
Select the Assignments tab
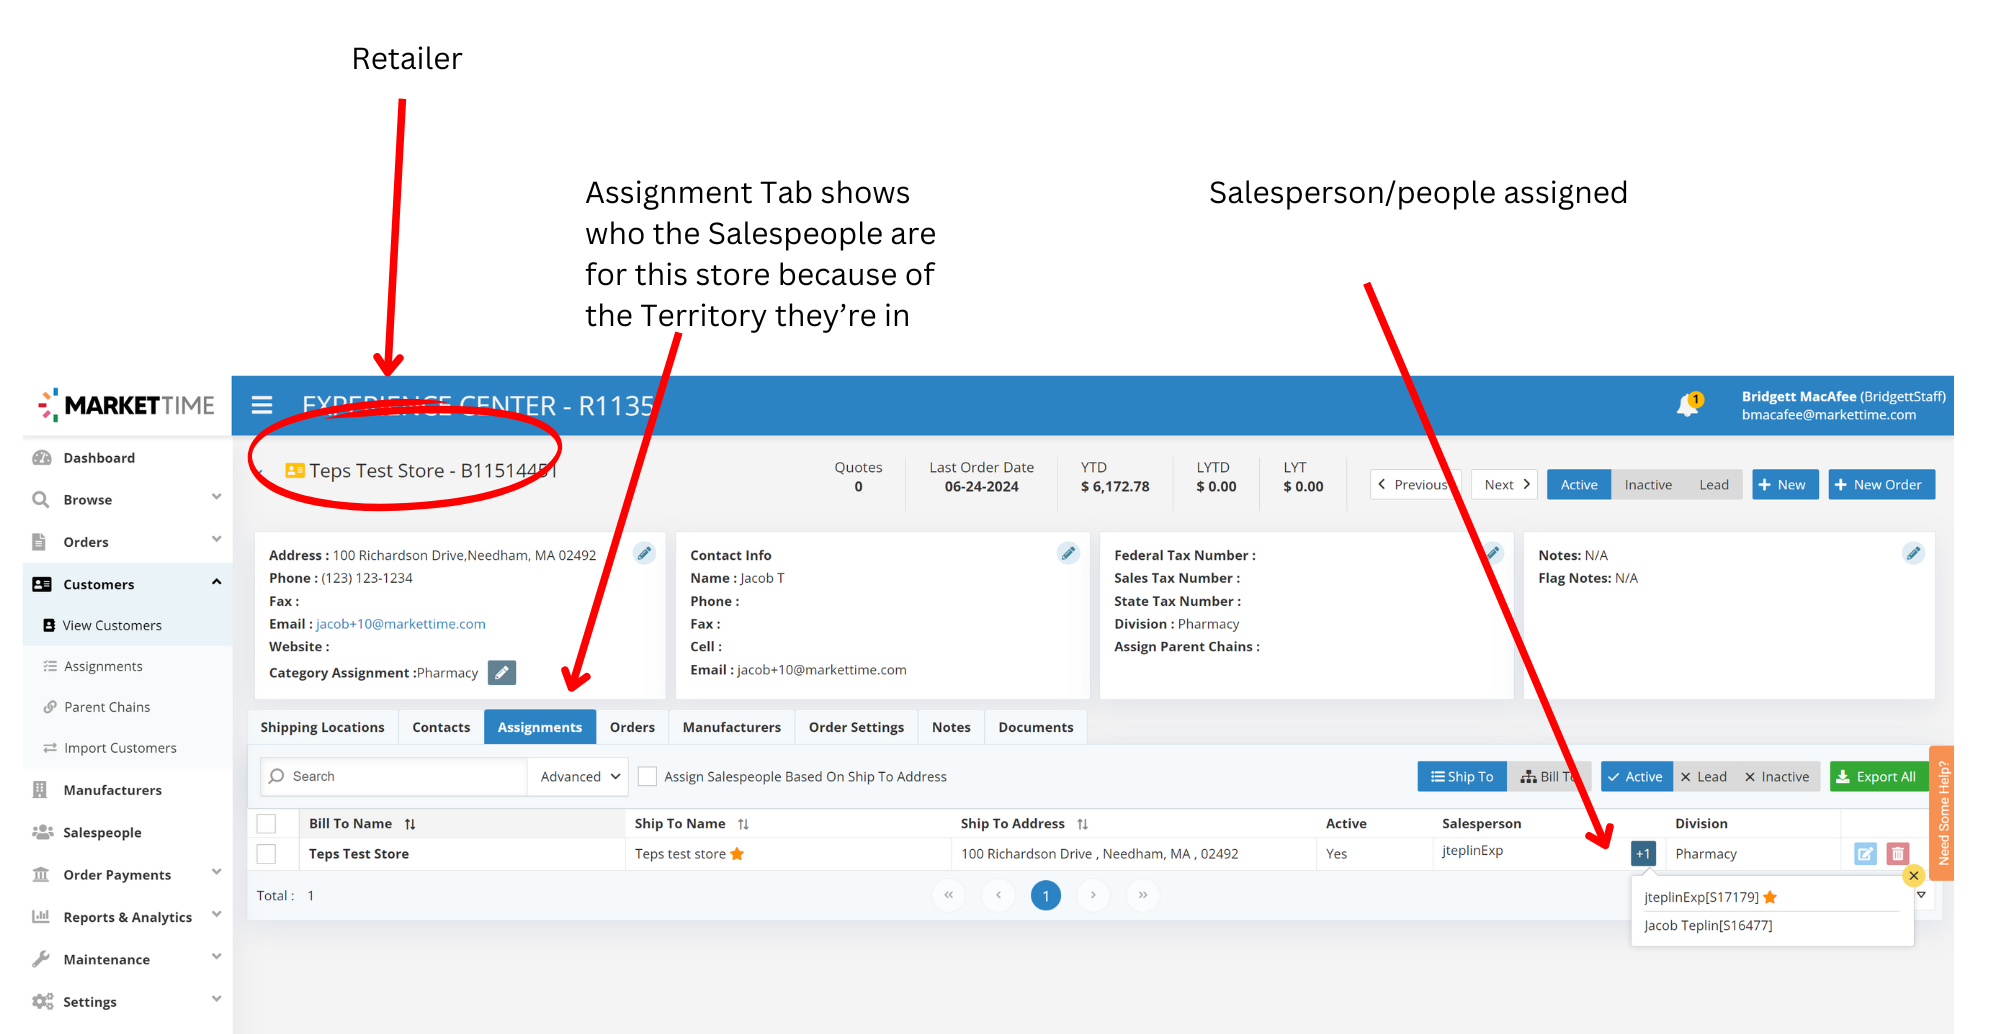[x=540, y=727]
